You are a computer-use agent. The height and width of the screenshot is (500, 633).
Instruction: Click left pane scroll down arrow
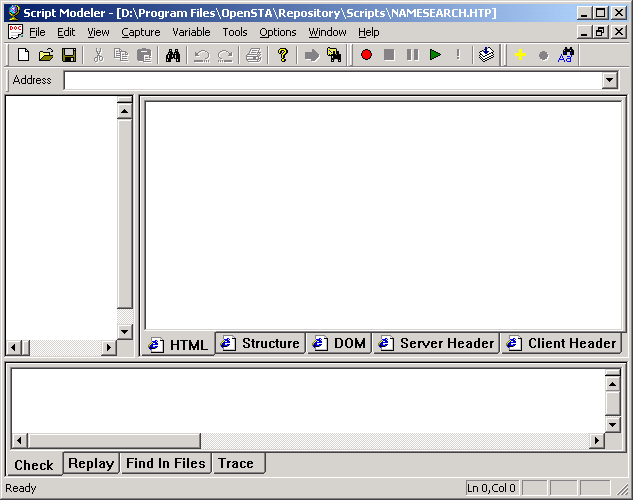click(124, 332)
